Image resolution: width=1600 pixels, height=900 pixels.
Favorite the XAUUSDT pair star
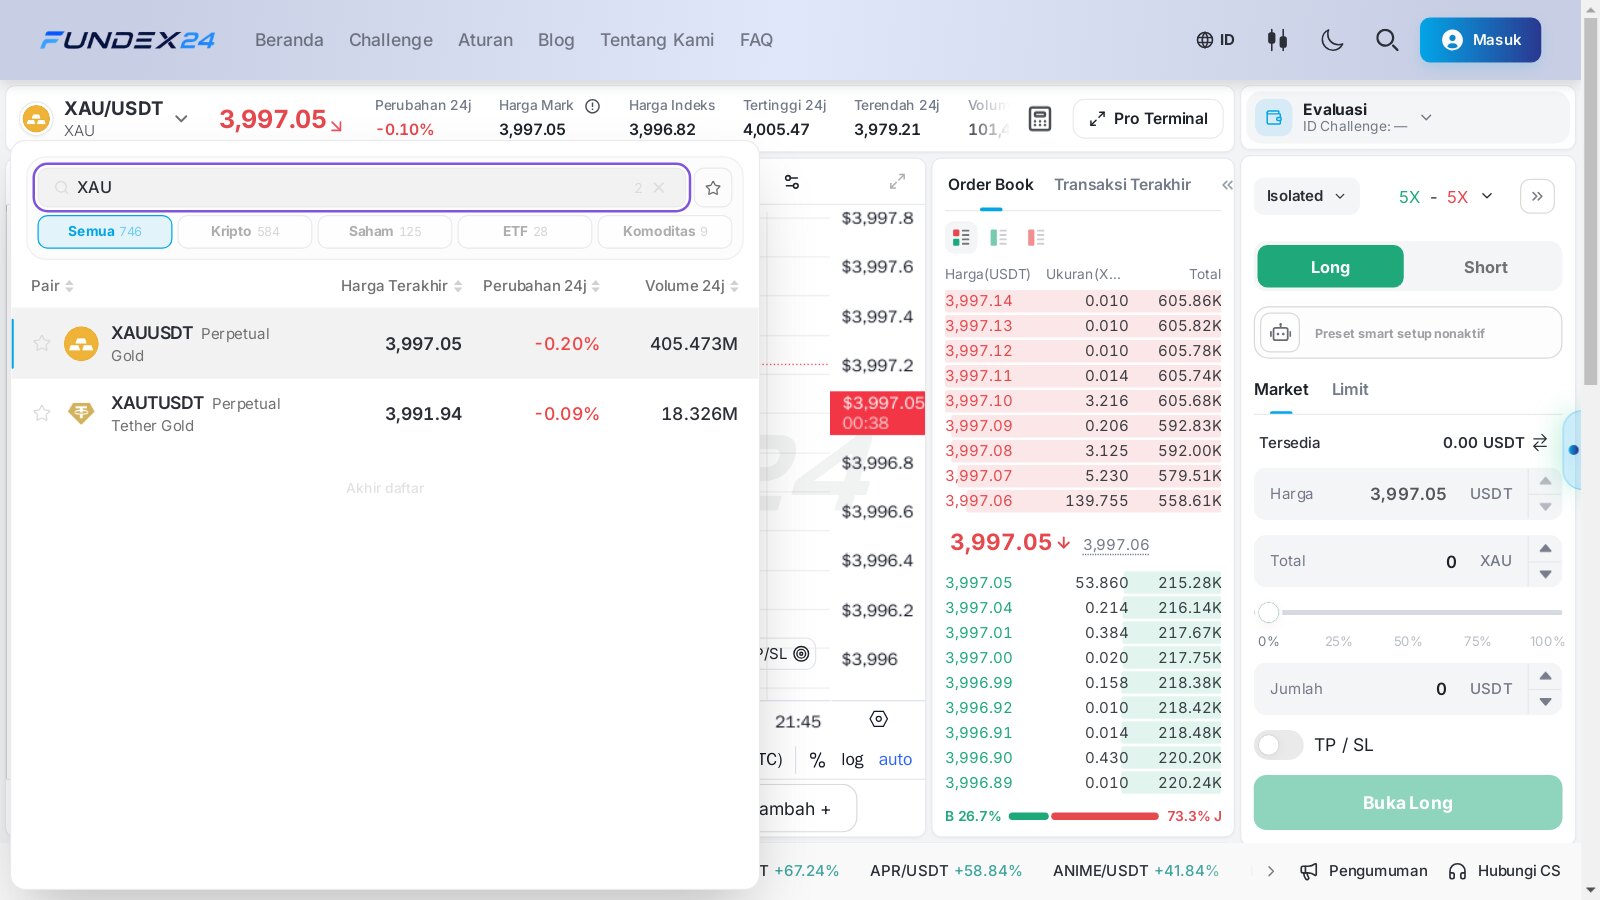[x=42, y=343]
